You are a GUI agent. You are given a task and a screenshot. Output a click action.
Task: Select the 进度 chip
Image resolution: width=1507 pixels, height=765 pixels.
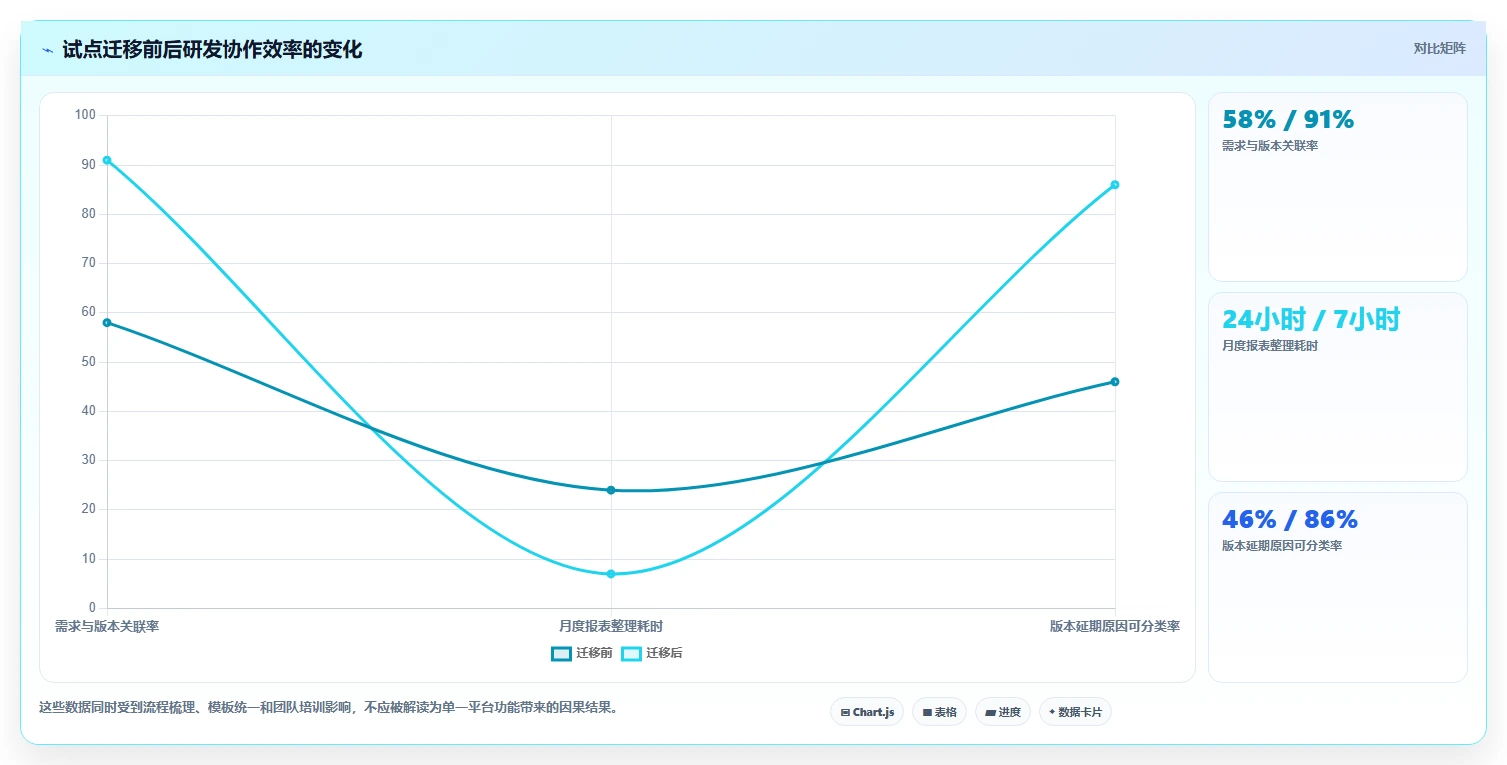pos(1003,712)
